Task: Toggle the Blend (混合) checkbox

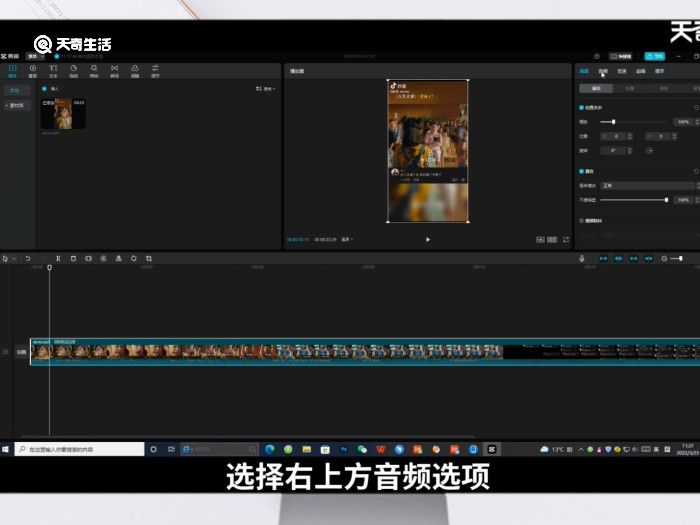Action: (581, 171)
